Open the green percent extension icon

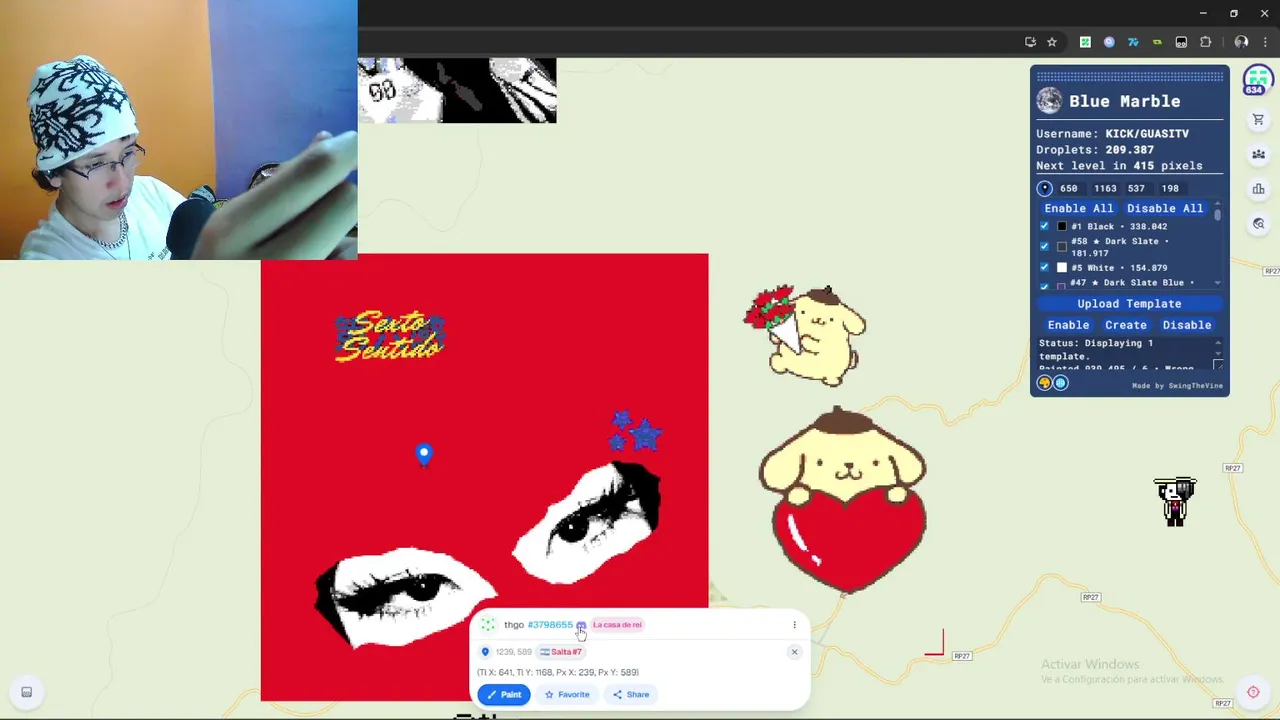[x=1085, y=42]
